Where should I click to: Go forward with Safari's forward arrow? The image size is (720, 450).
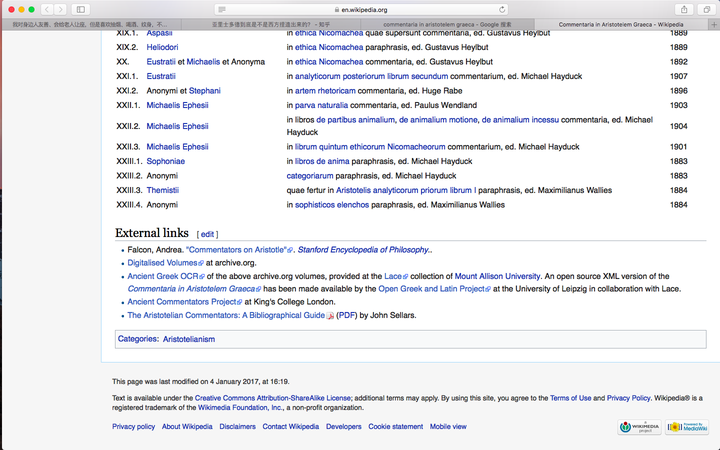tap(60, 9)
